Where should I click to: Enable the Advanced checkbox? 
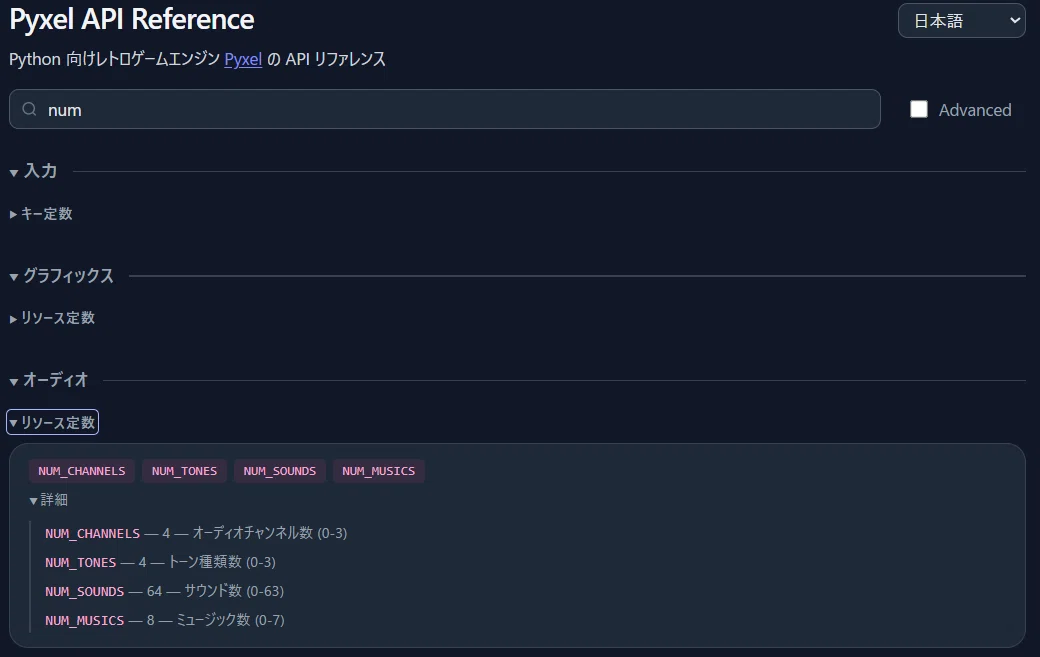click(919, 109)
